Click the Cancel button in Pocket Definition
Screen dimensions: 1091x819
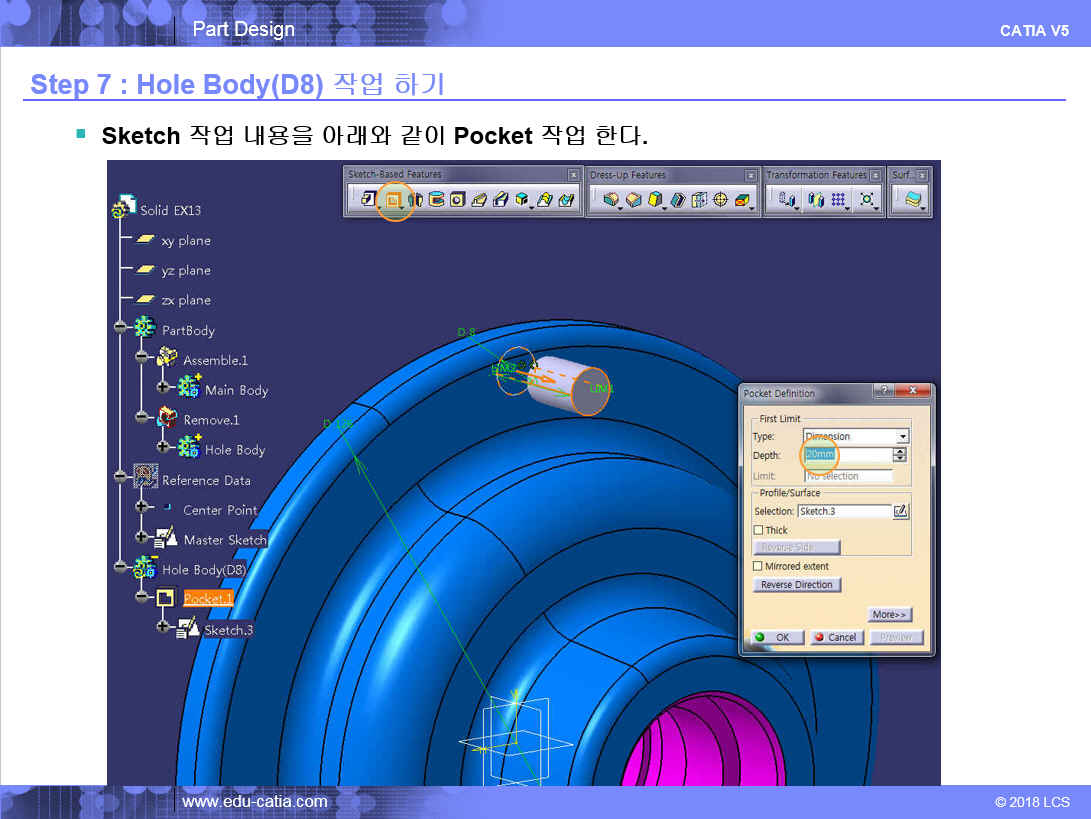tap(837, 637)
